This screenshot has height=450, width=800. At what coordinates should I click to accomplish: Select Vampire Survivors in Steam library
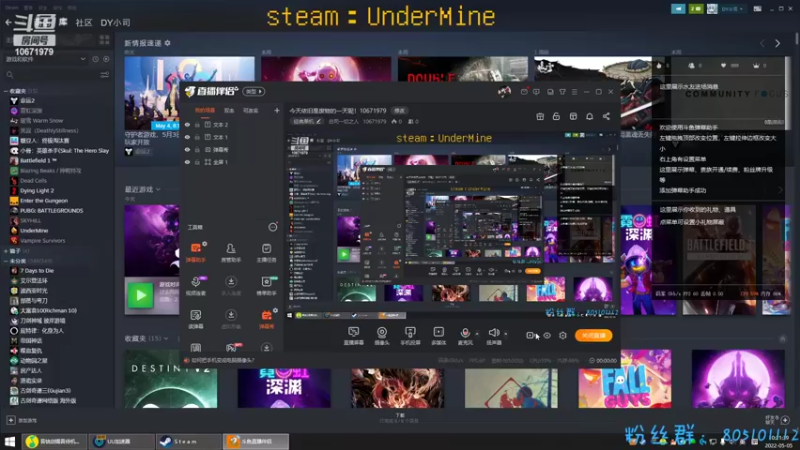[x=42, y=240]
